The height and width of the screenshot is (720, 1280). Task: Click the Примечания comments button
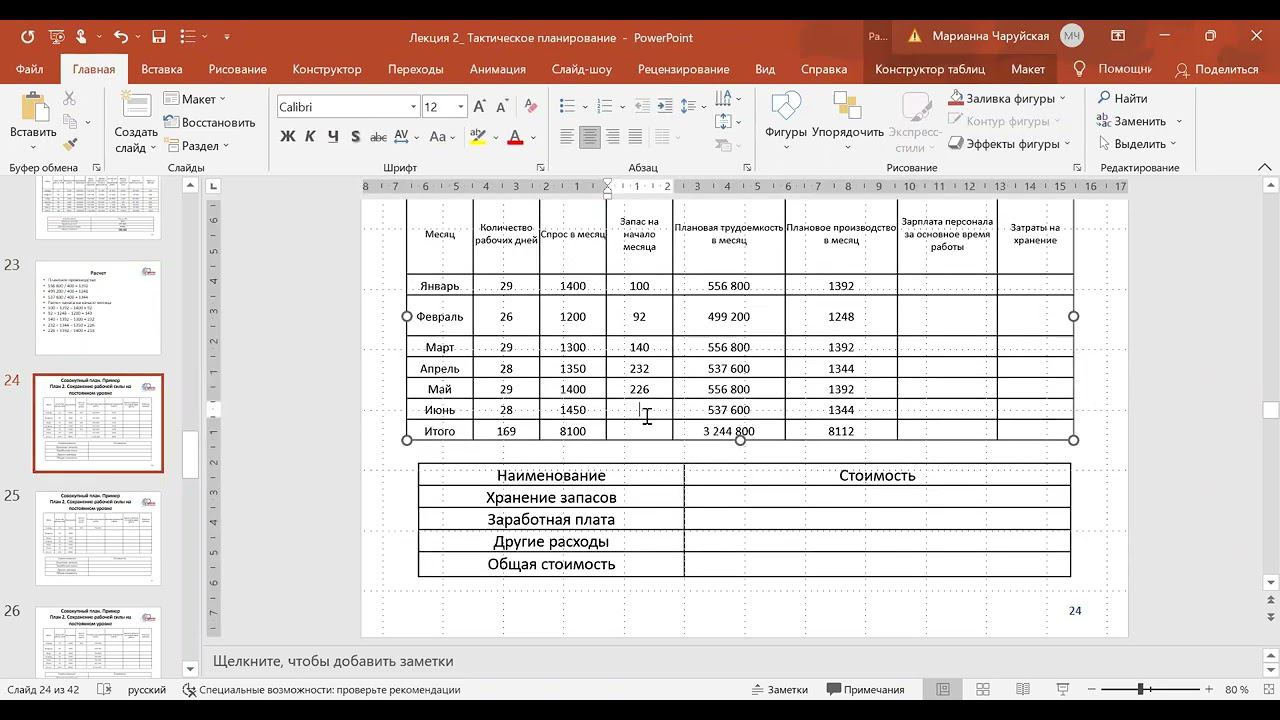tap(866, 690)
